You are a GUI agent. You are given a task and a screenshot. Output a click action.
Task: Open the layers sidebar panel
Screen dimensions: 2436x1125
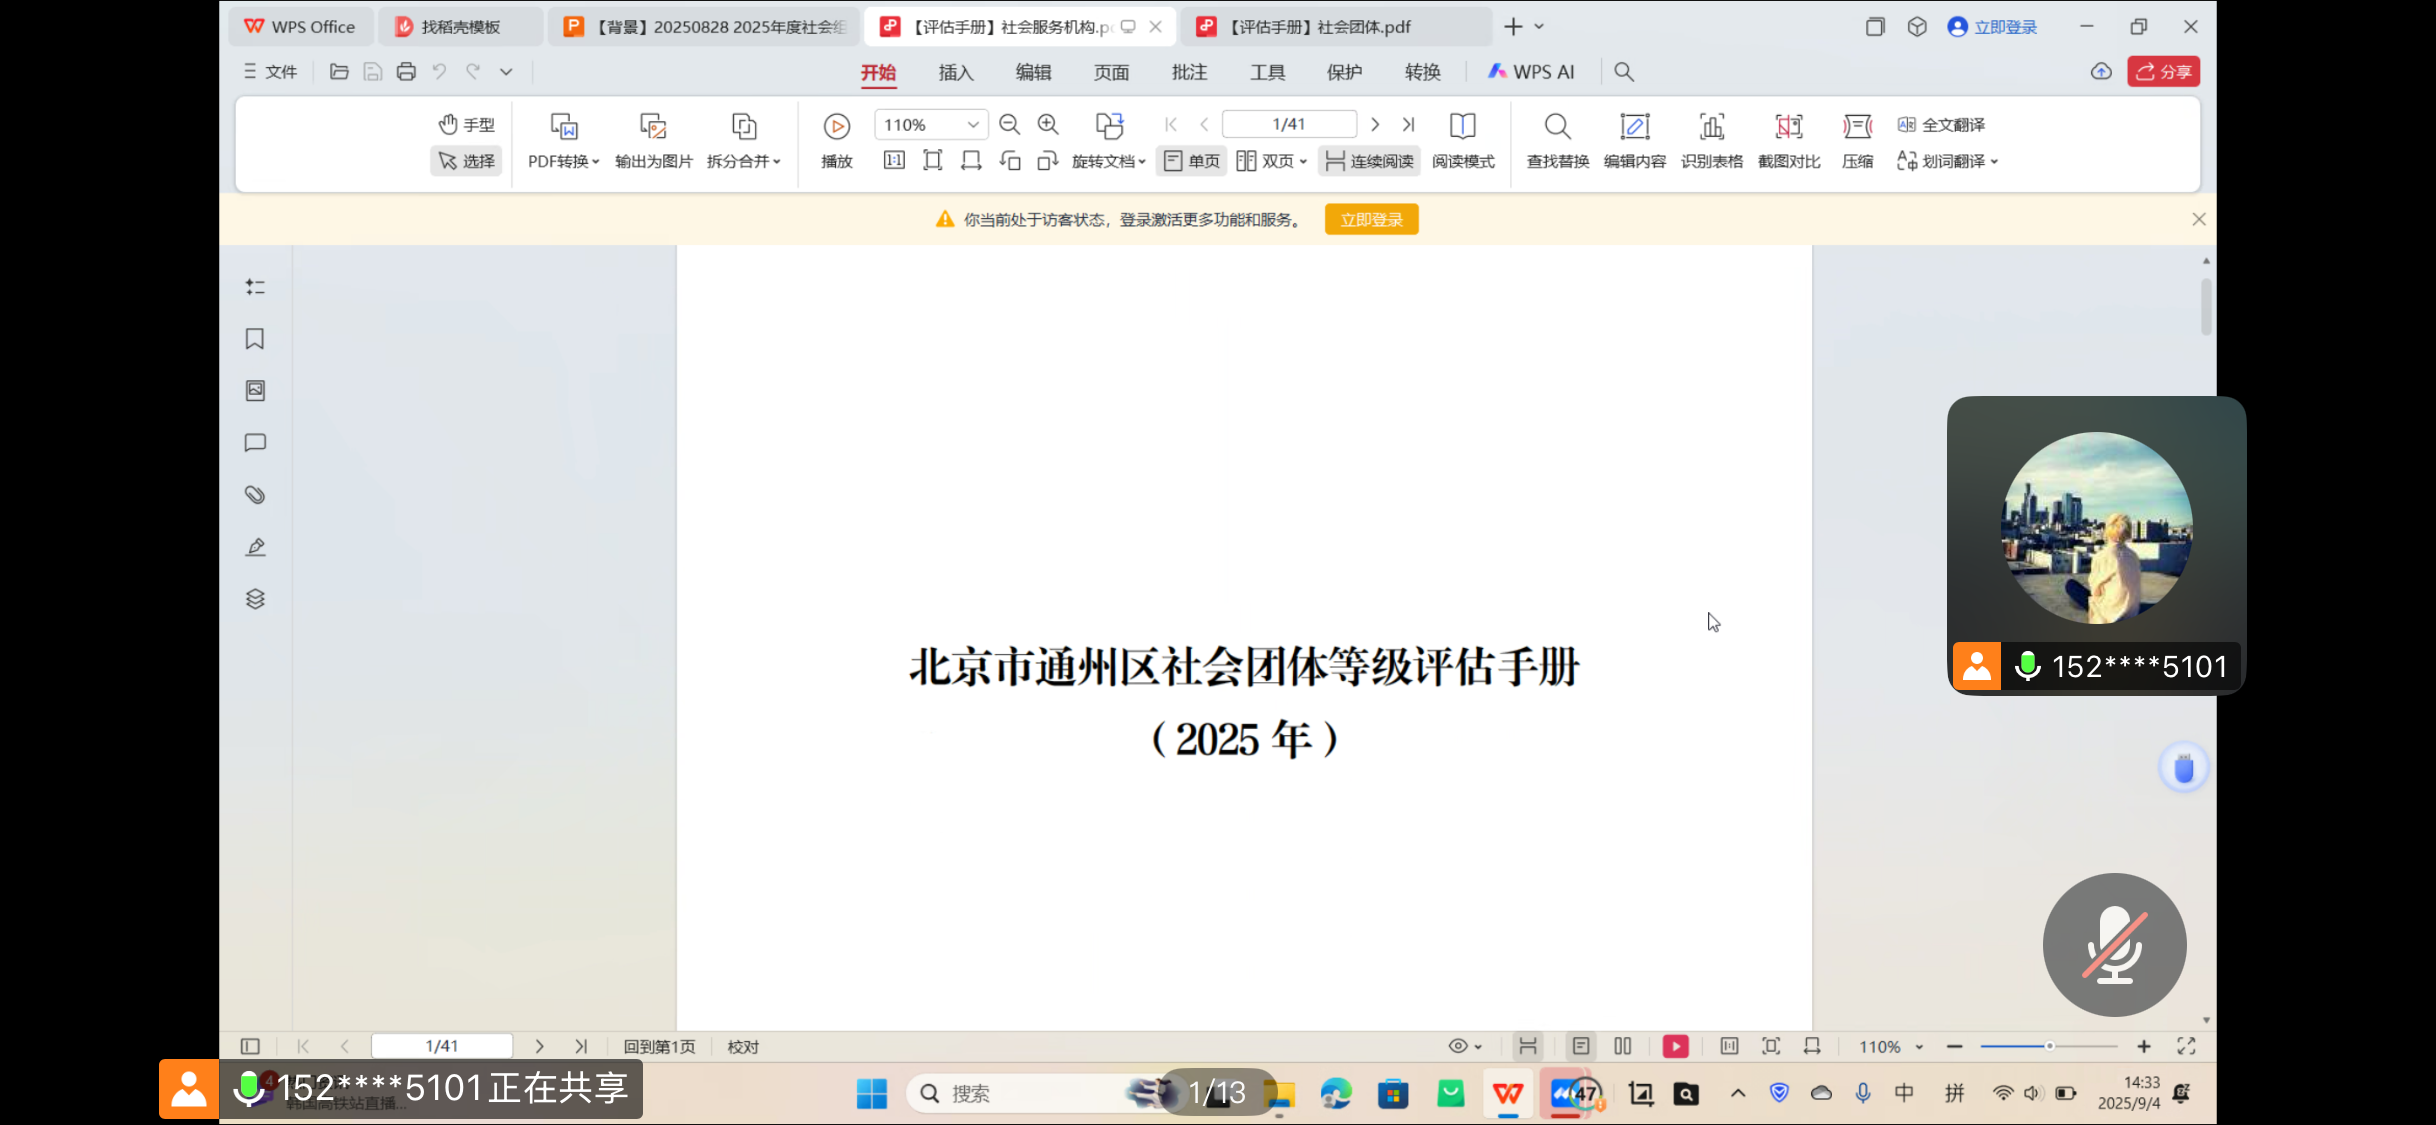[x=255, y=599]
